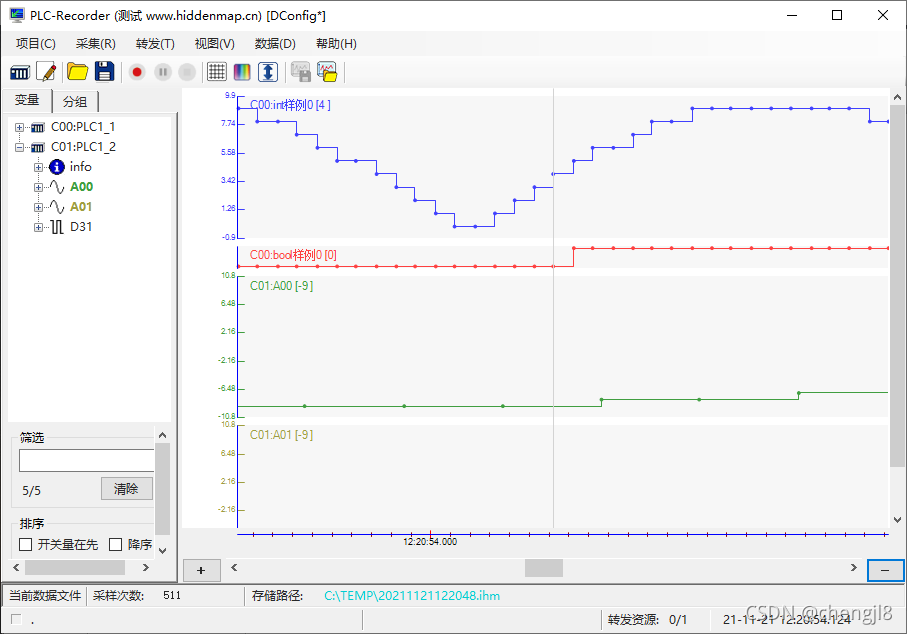The height and width of the screenshot is (634, 907).
Task: Click the greyed pause recording button
Action: pyautogui.click(x=163, y=72)
